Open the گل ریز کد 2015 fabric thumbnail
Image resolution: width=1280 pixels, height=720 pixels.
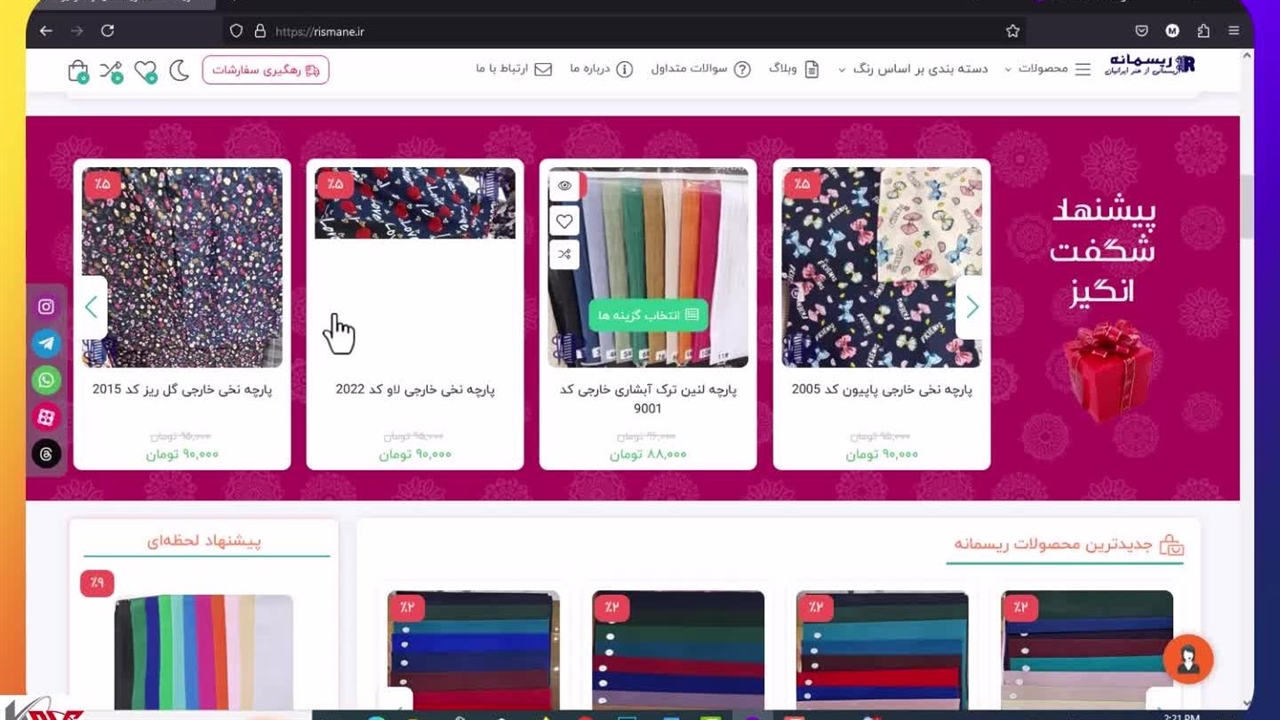pyautogui.click(x=182, y=267)
